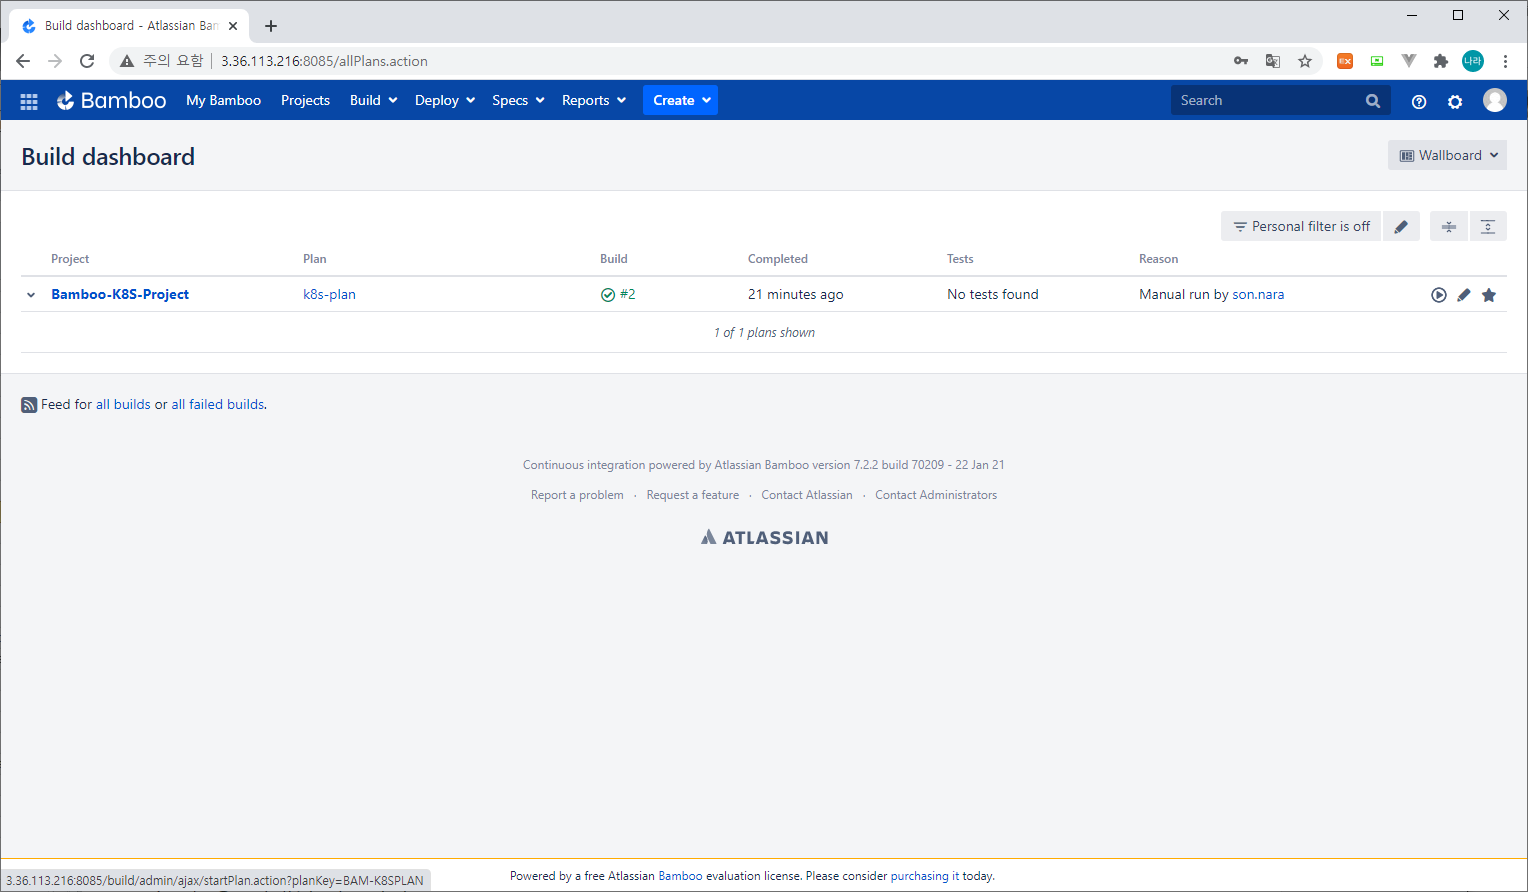
Task: Click the purchasing it link
Action: 925,876
